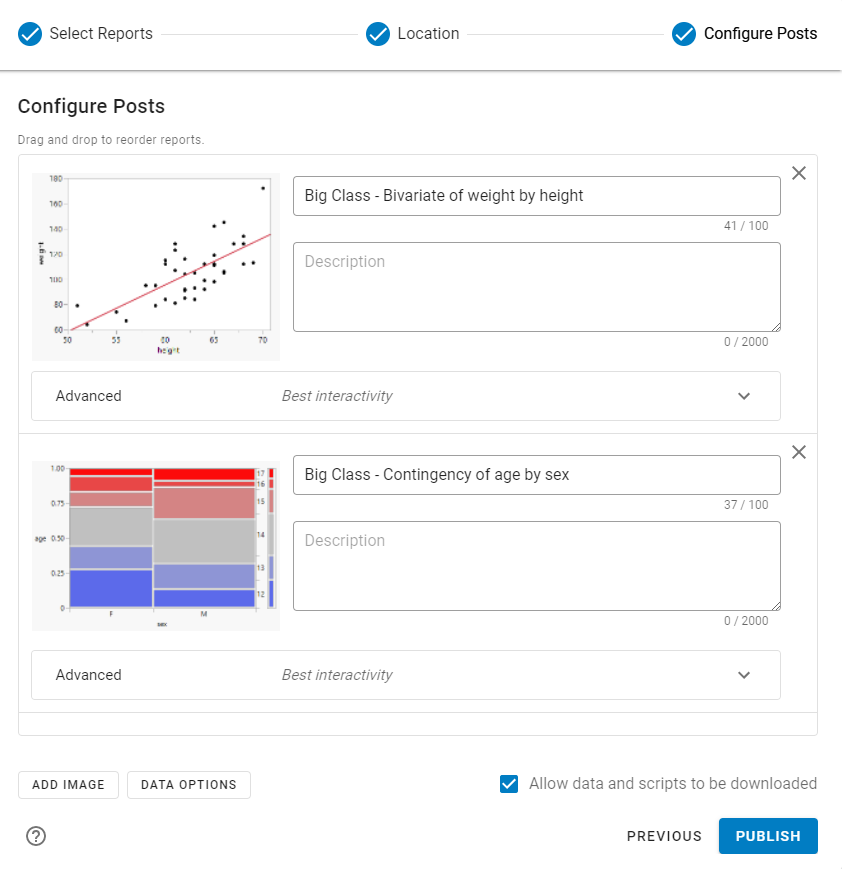The image size is (842, 869).
Task: Remove the Contingency of age by sex report
Action: [799, 452]
